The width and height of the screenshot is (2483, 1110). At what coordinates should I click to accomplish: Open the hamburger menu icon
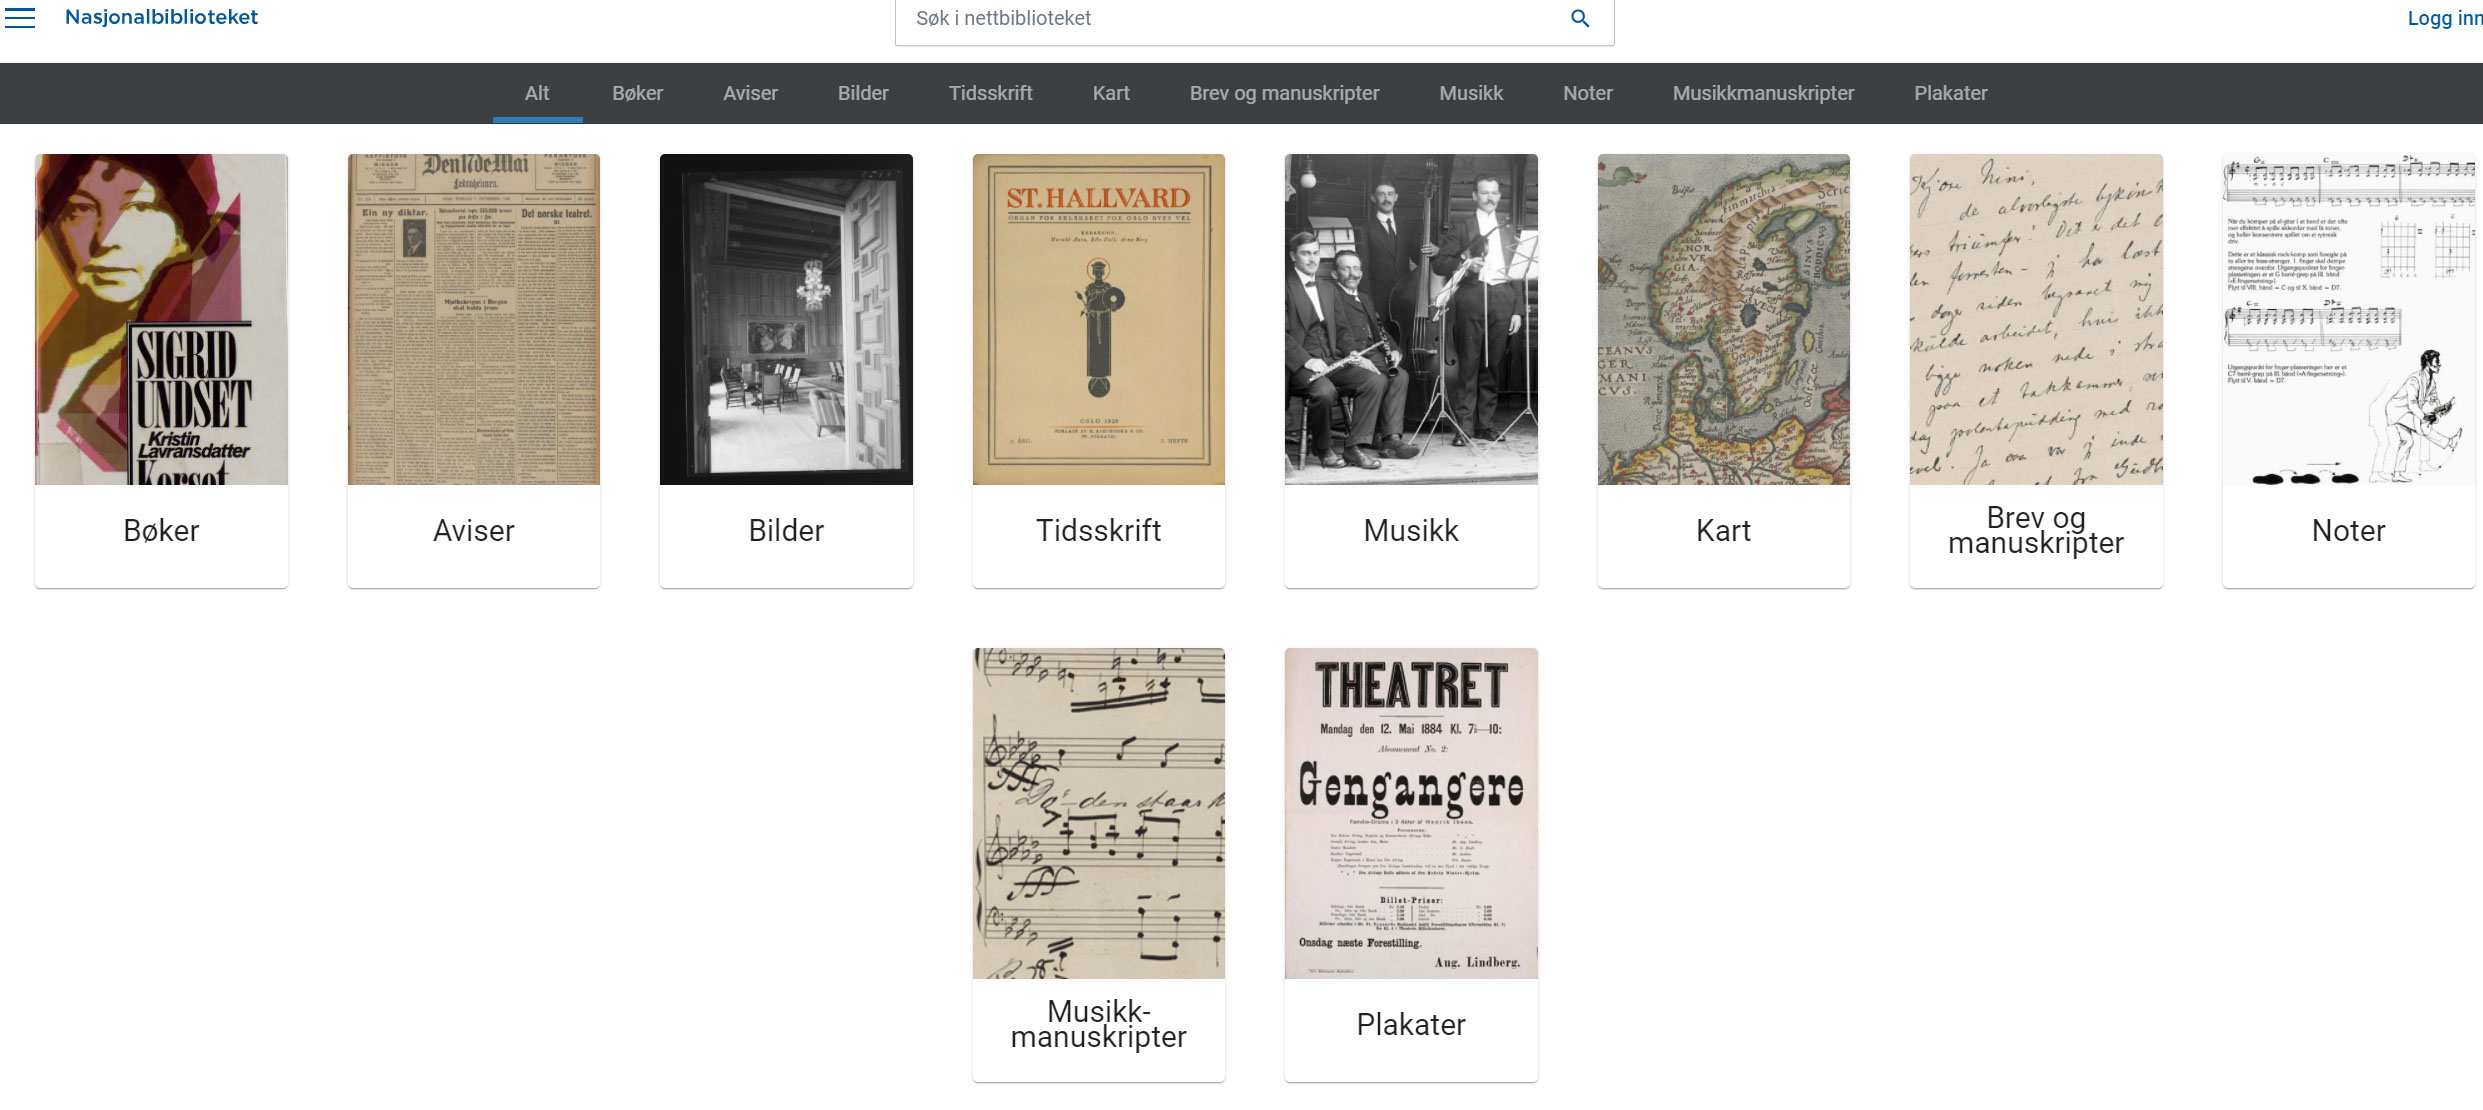point(20,18)
